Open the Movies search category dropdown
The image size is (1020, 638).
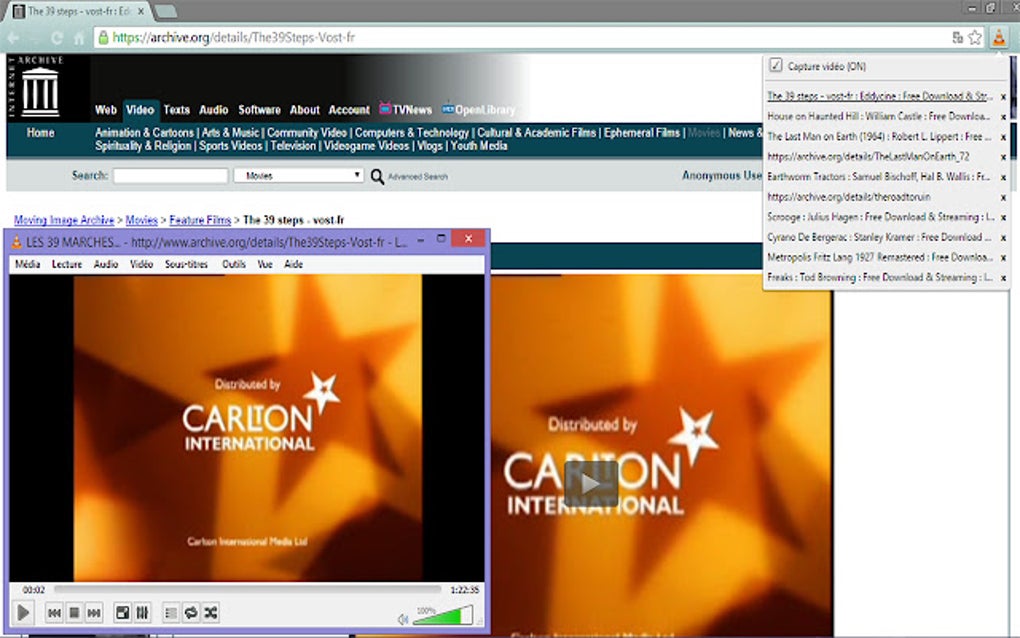298,175
